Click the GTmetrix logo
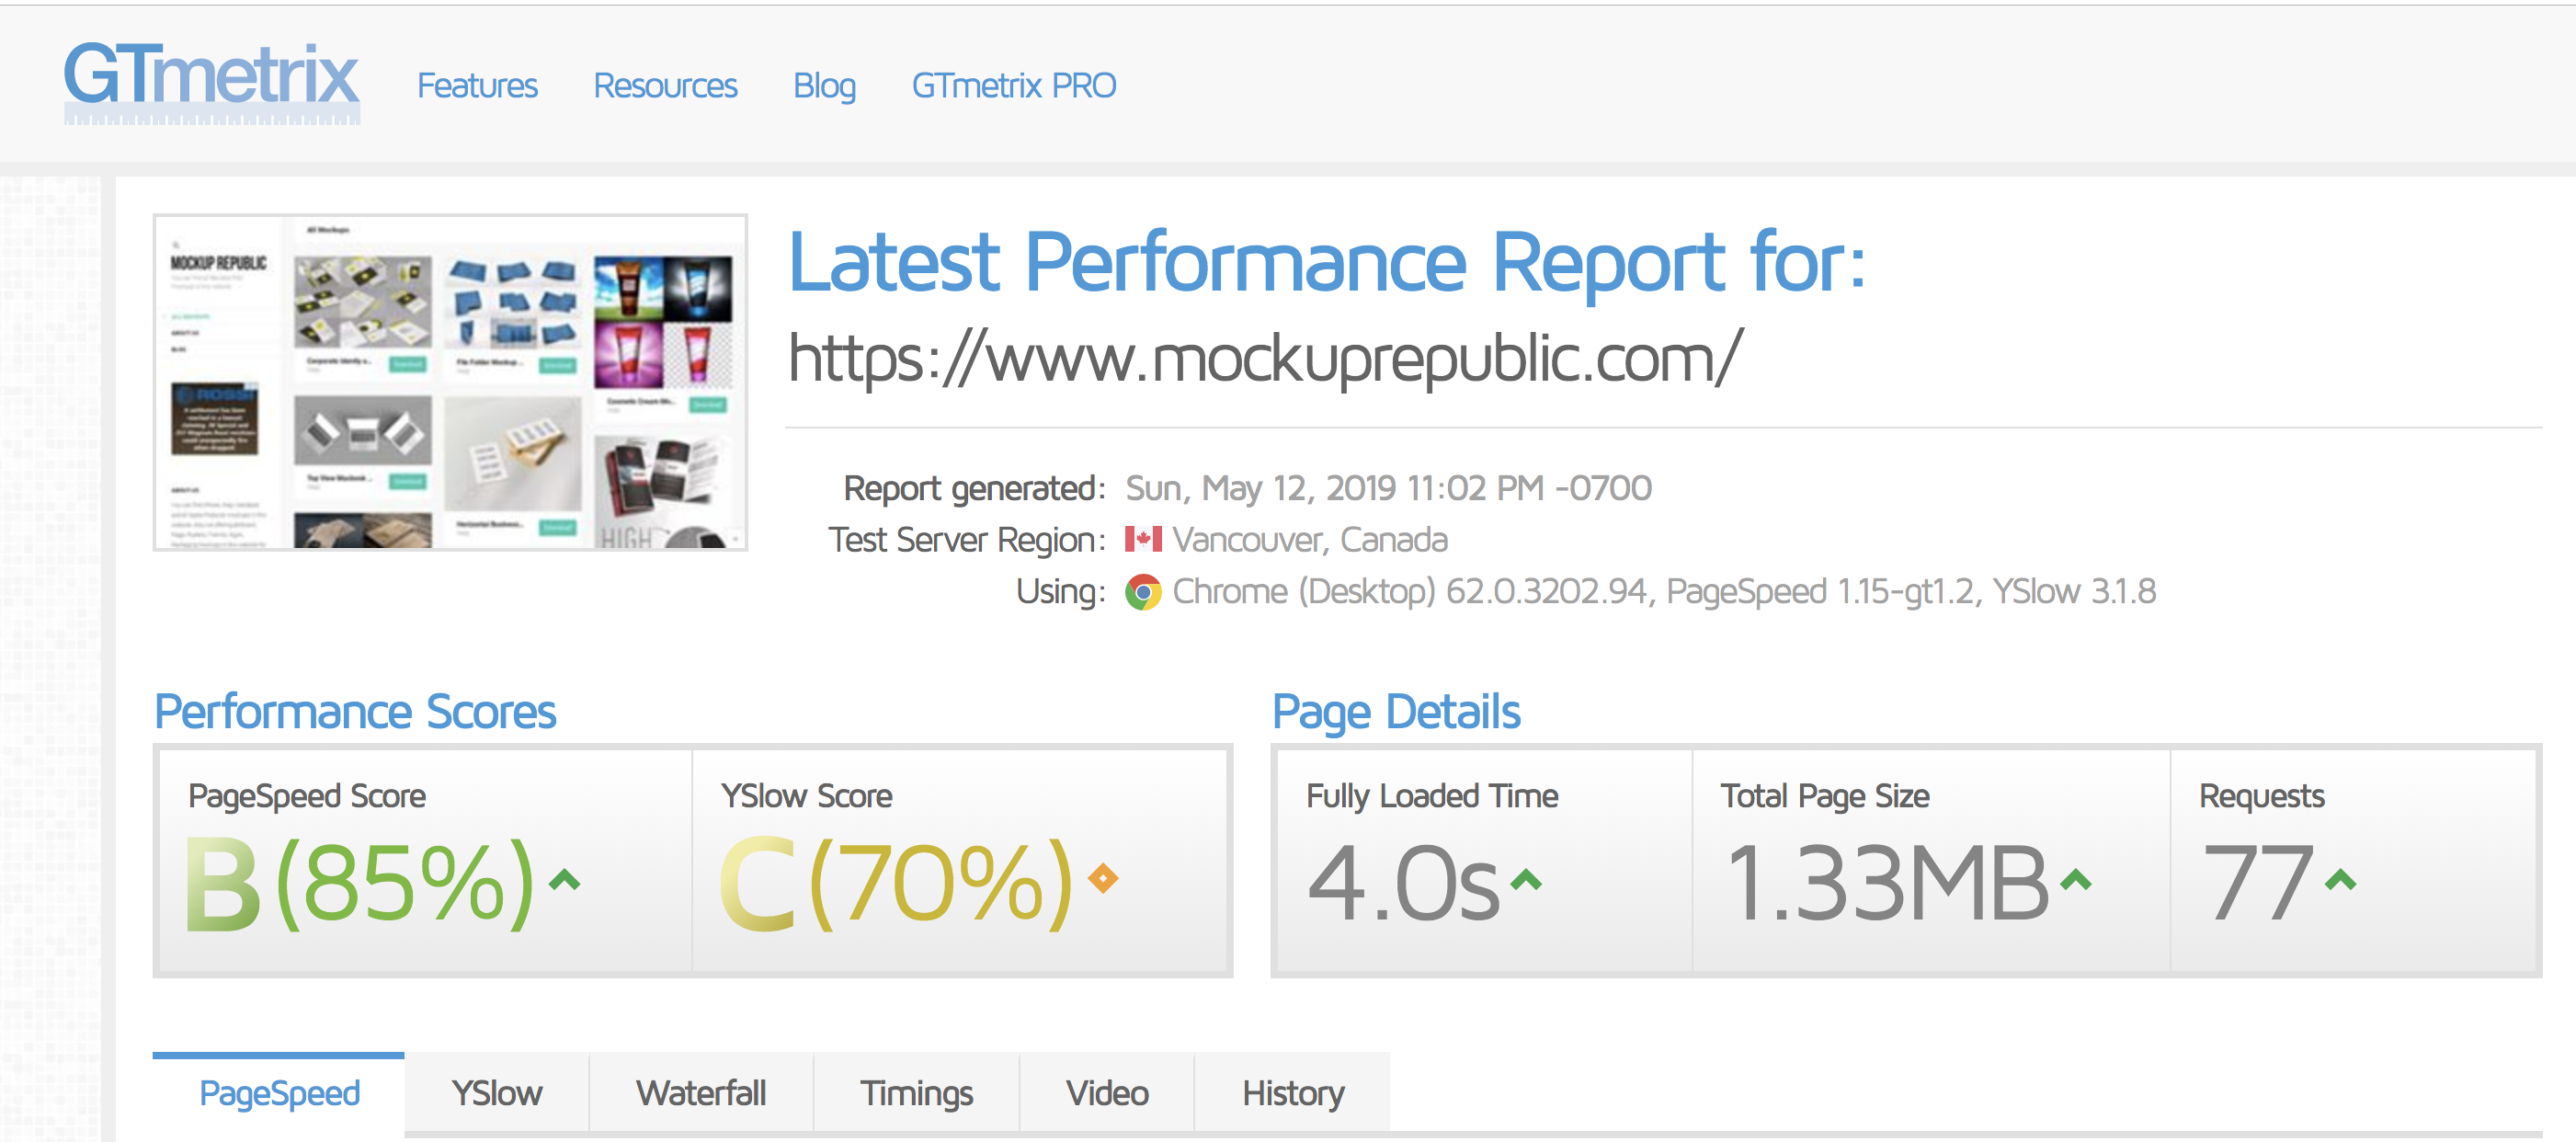The width and height of the screenshot is (2576, 1142). [211, 82]
